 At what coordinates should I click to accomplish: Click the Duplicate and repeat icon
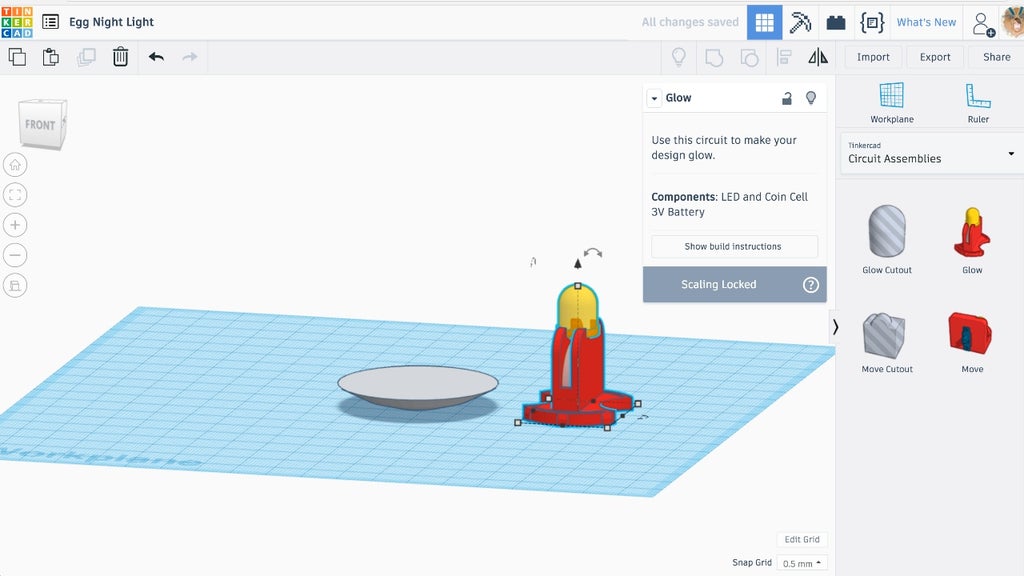[86, 57]
